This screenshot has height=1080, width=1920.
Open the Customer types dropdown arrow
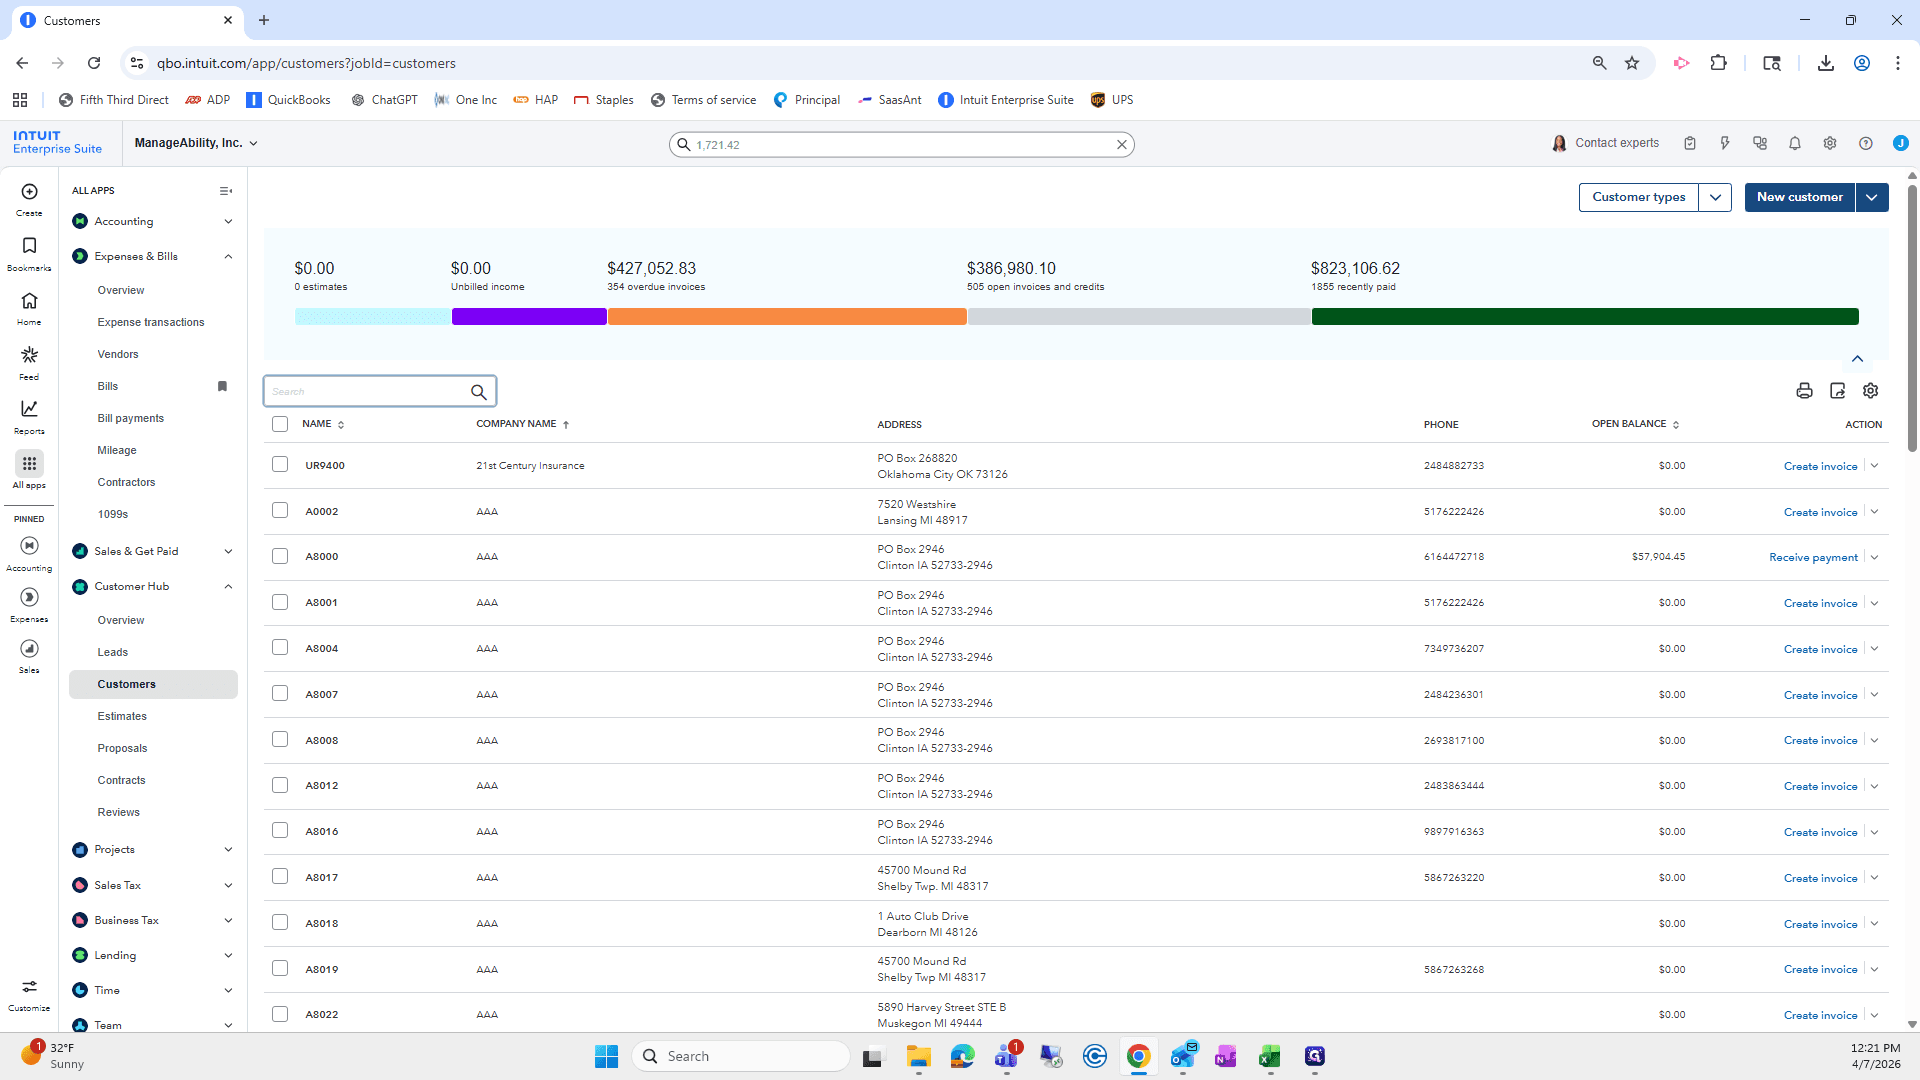click(x=1716, y=197)
